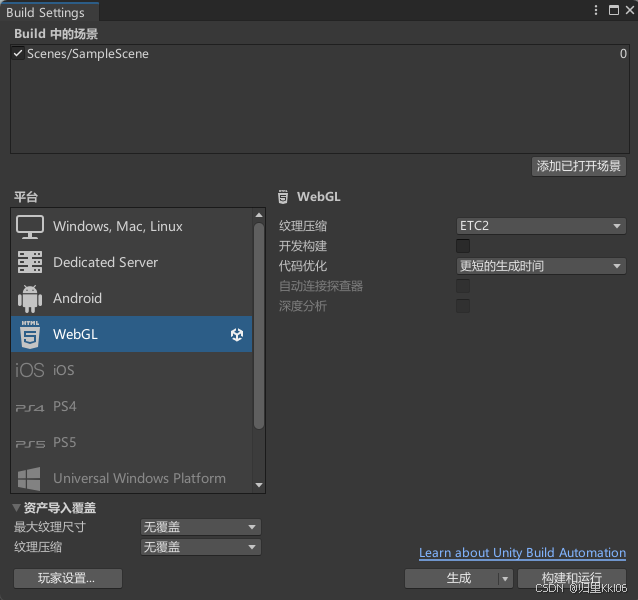Click the 构建和运行 button
638x600 pixels.
click(x=572, y=578)
